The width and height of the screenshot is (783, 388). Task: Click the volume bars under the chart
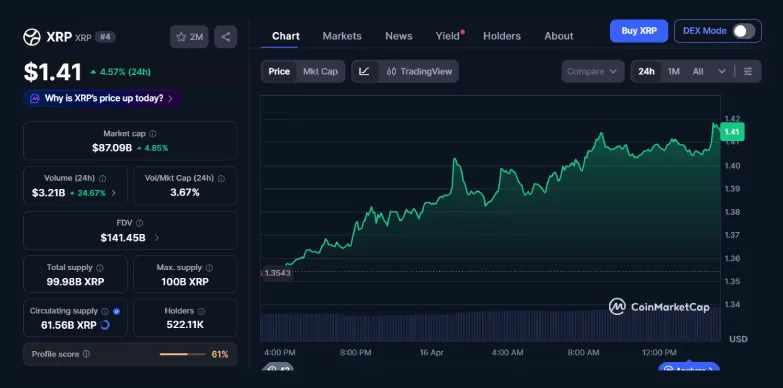pos(490,327)
